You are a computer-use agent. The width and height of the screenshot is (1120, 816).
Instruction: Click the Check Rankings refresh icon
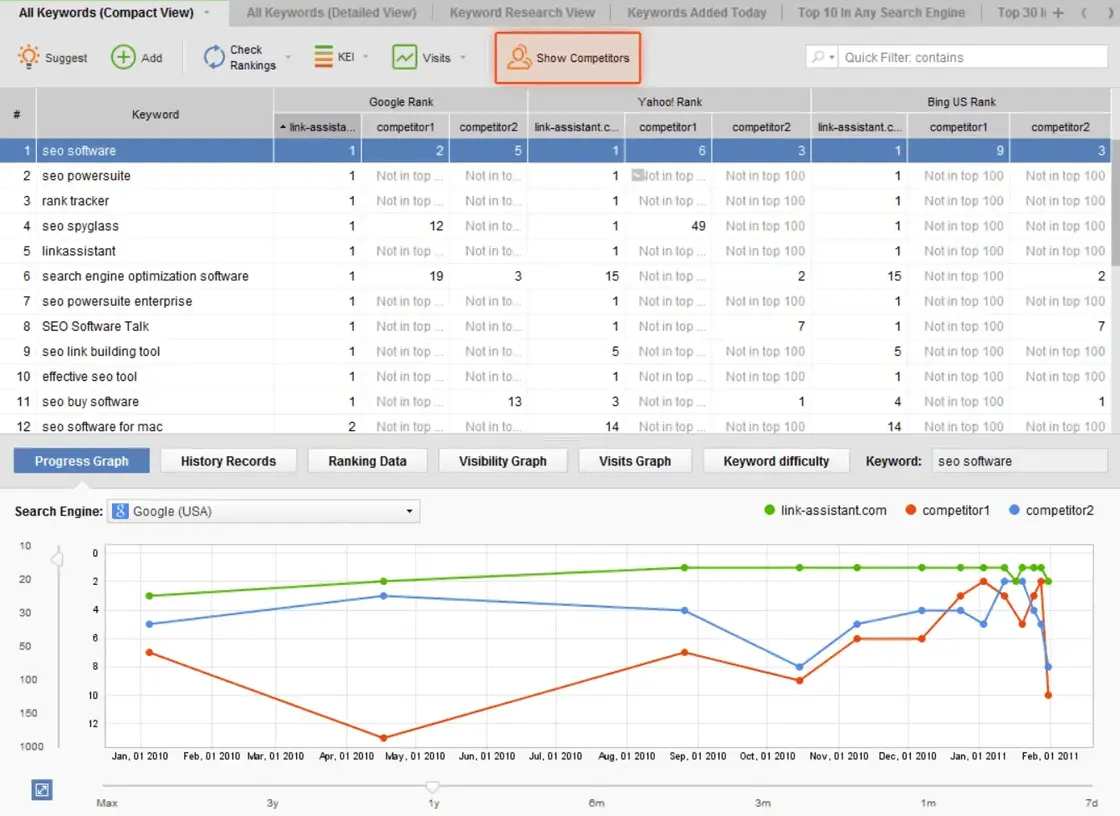(214, 57)
